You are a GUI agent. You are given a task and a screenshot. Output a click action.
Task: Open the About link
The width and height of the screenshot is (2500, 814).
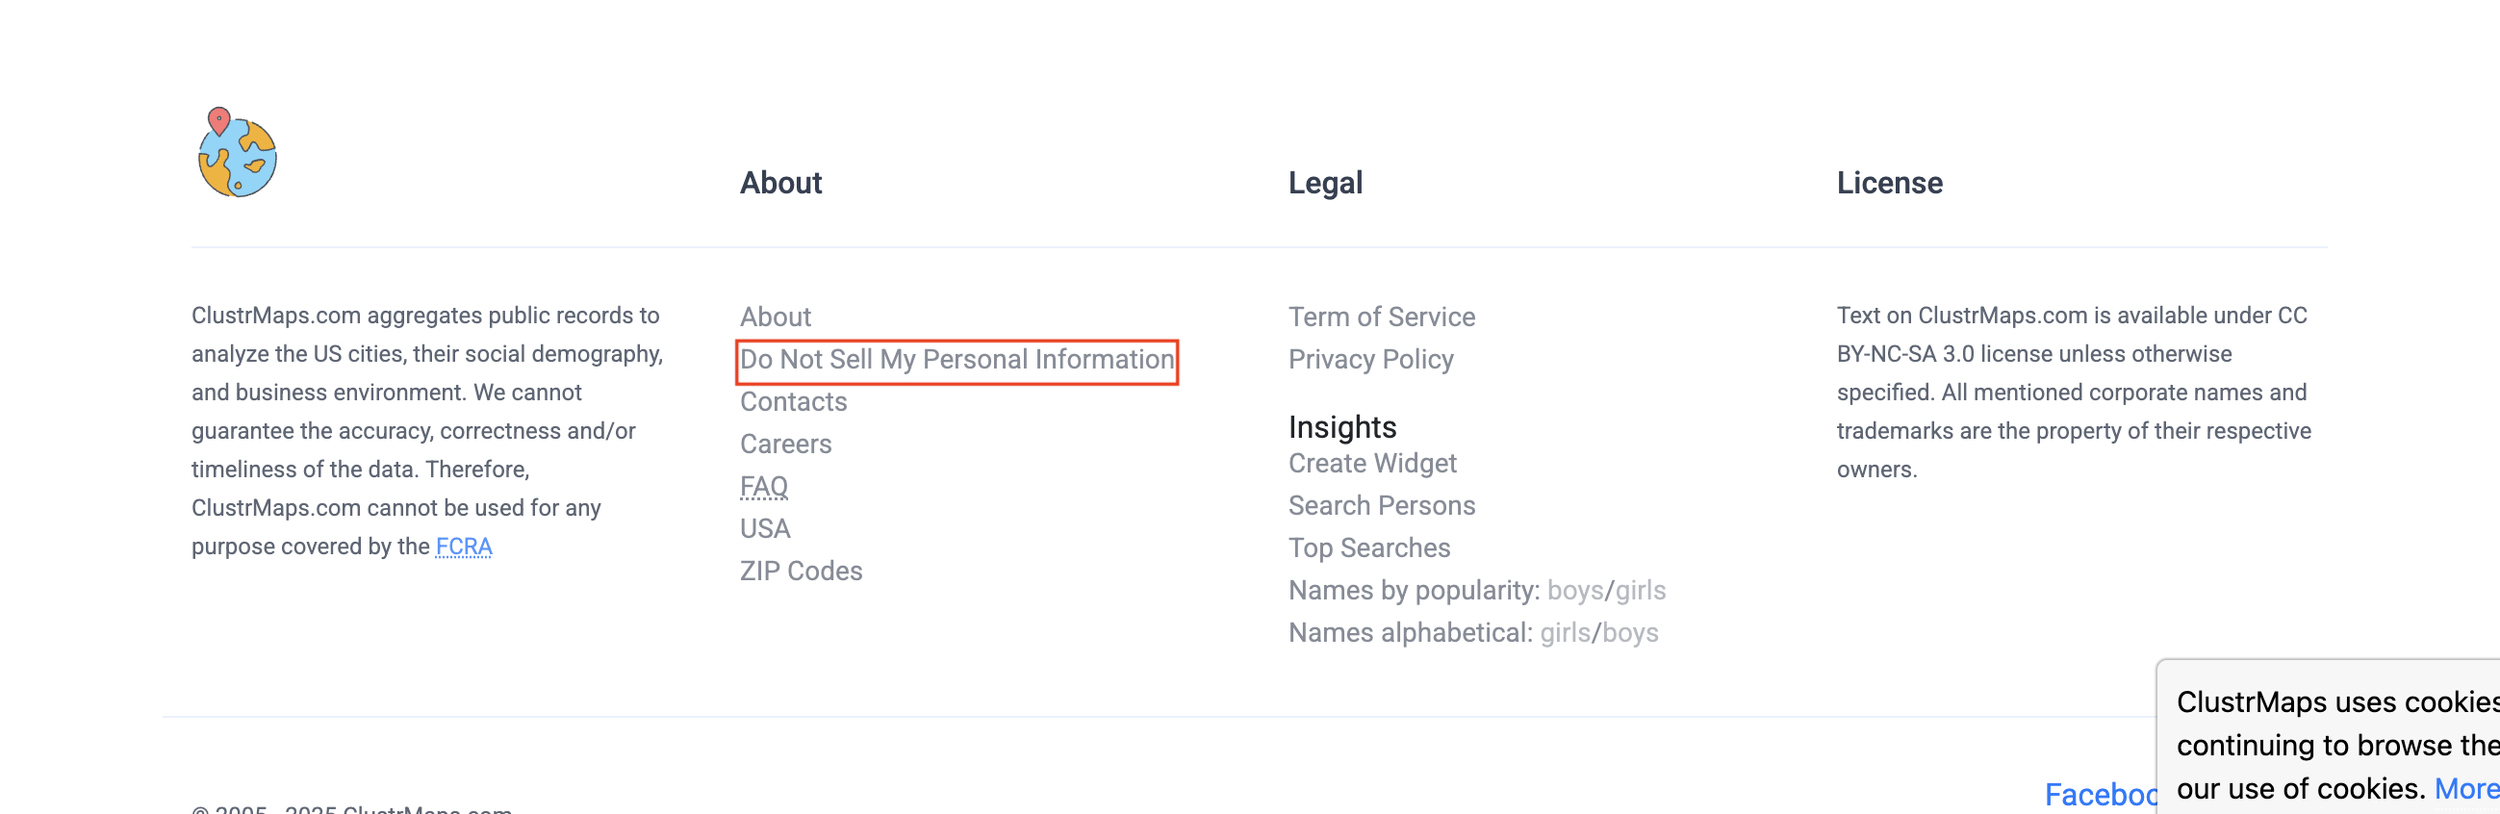coord(775,317)
